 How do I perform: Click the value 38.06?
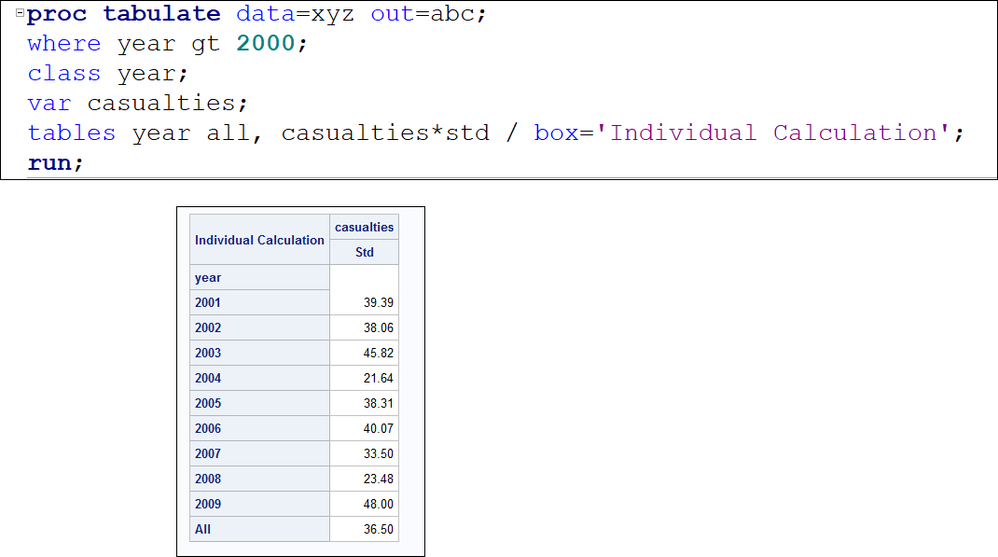pyautogui.click(x=378, y=328)
